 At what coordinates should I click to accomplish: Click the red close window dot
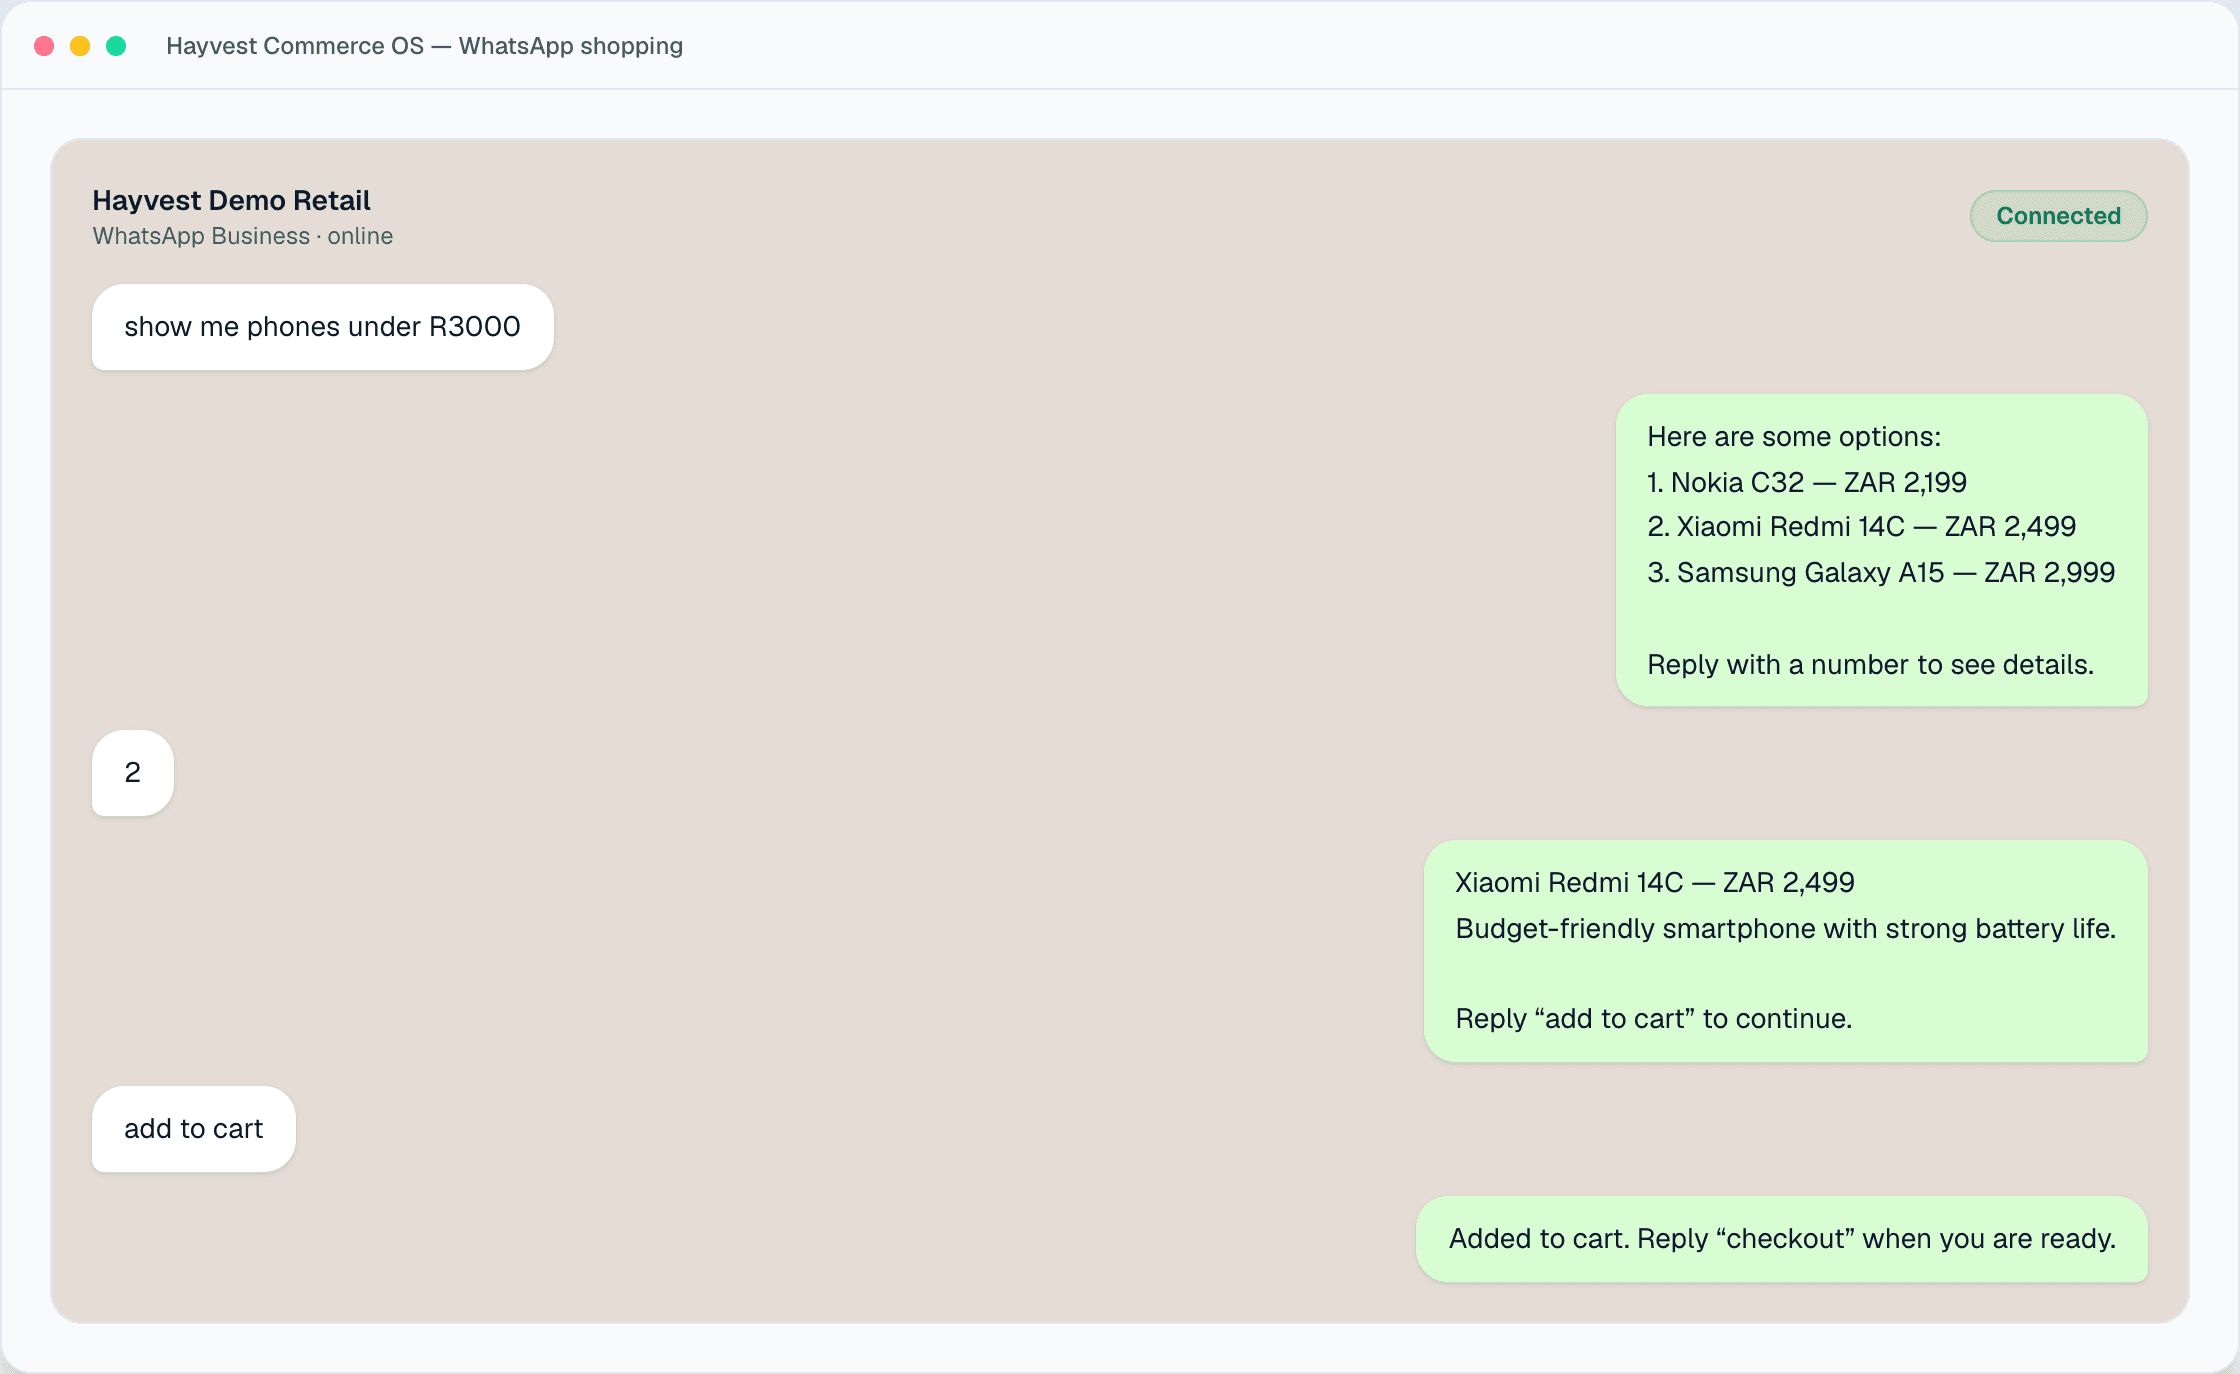44,46
